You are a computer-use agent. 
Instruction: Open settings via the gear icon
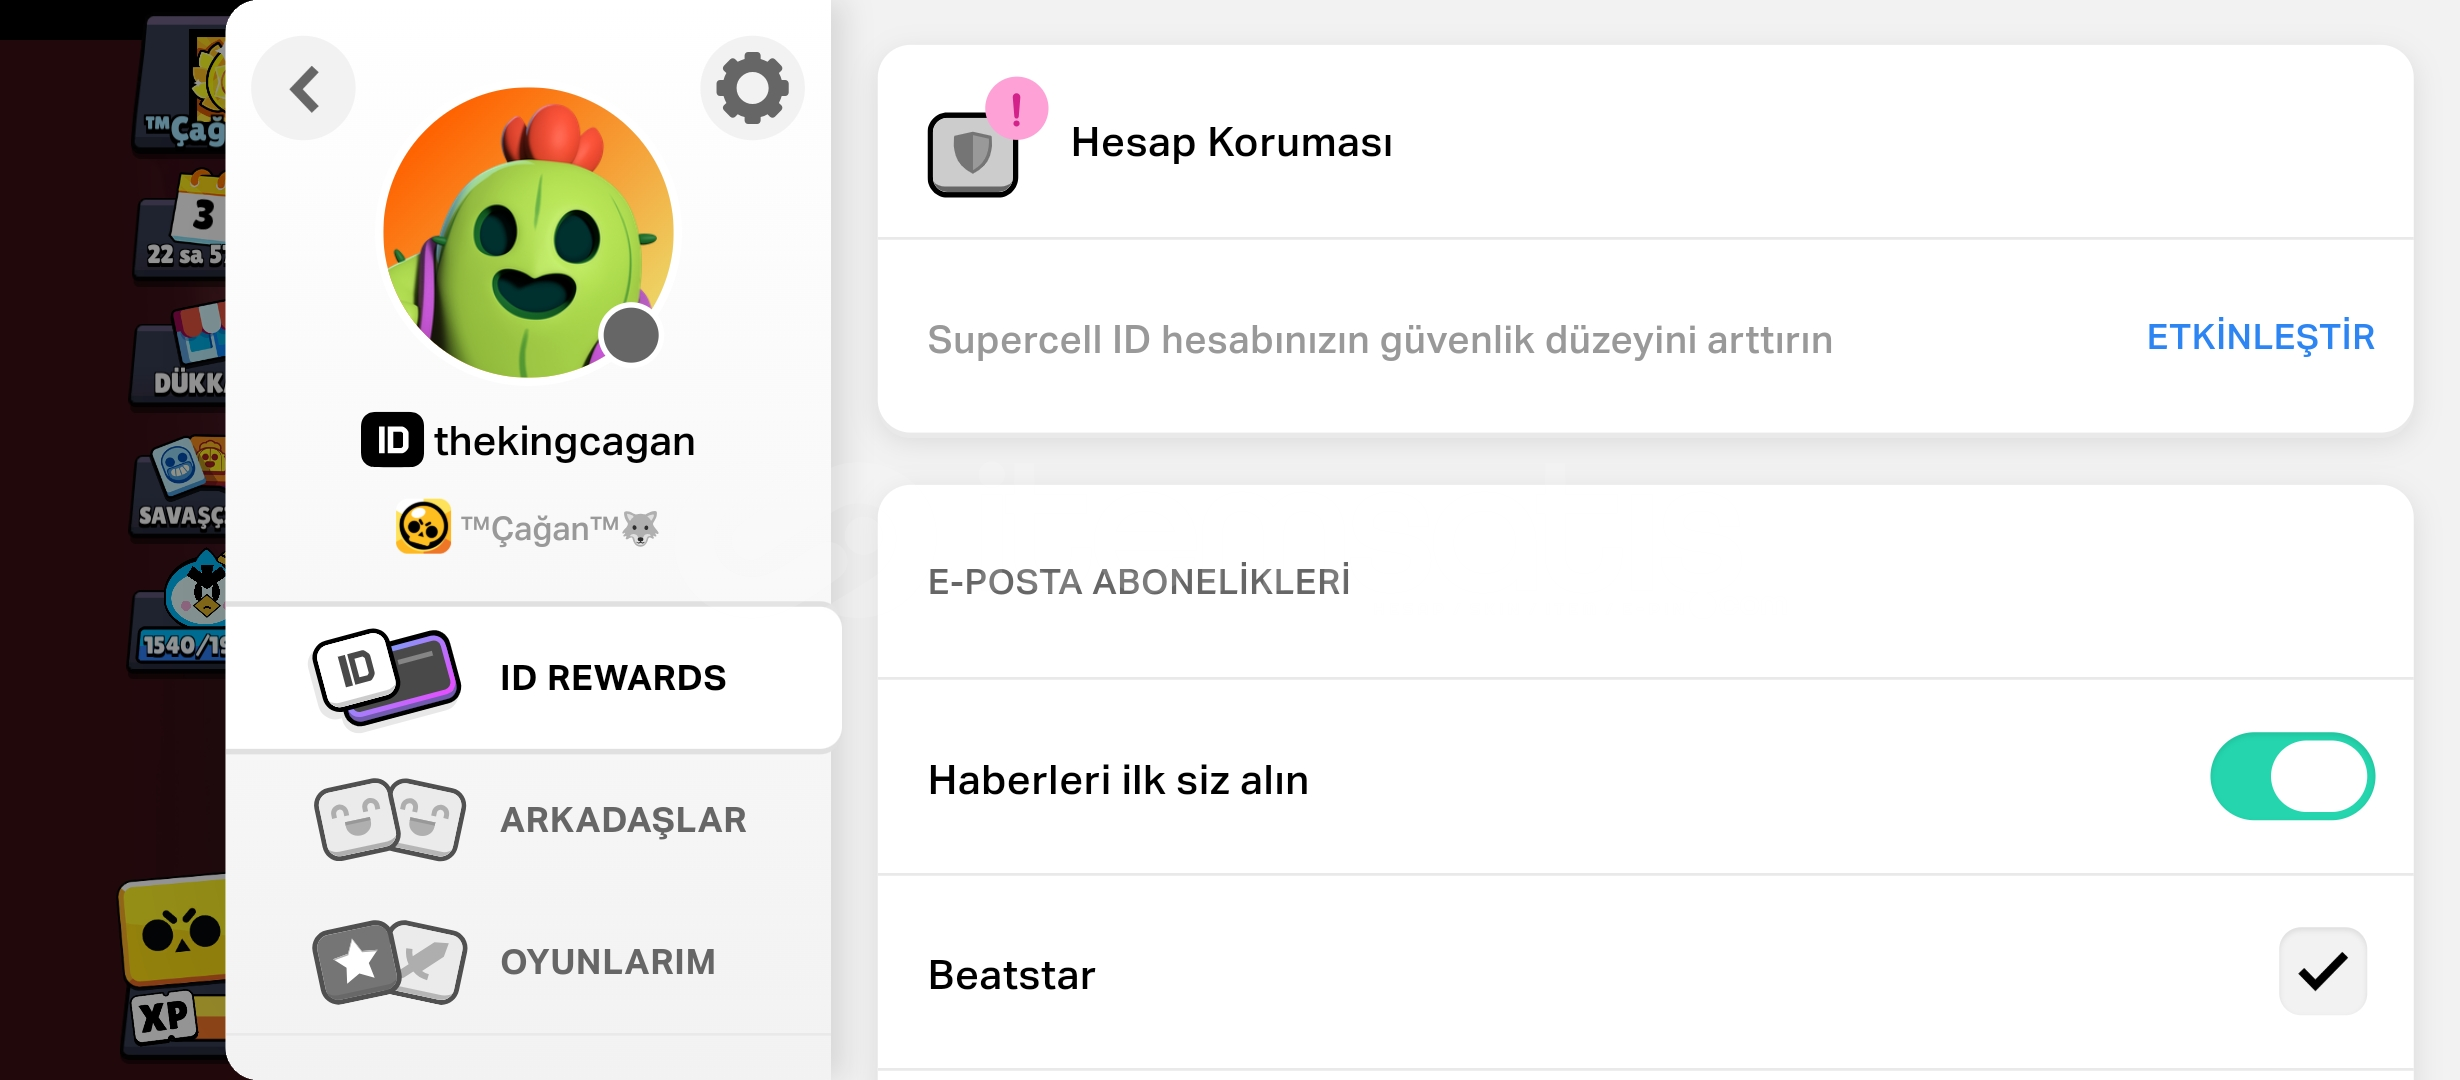pos(752,88)
